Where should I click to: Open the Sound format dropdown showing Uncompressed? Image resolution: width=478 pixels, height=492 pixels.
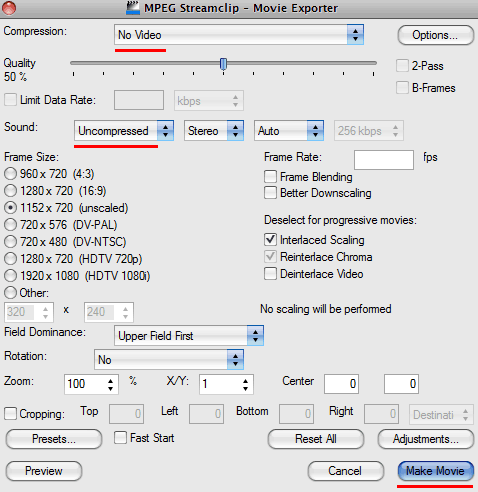click(124, 131)
